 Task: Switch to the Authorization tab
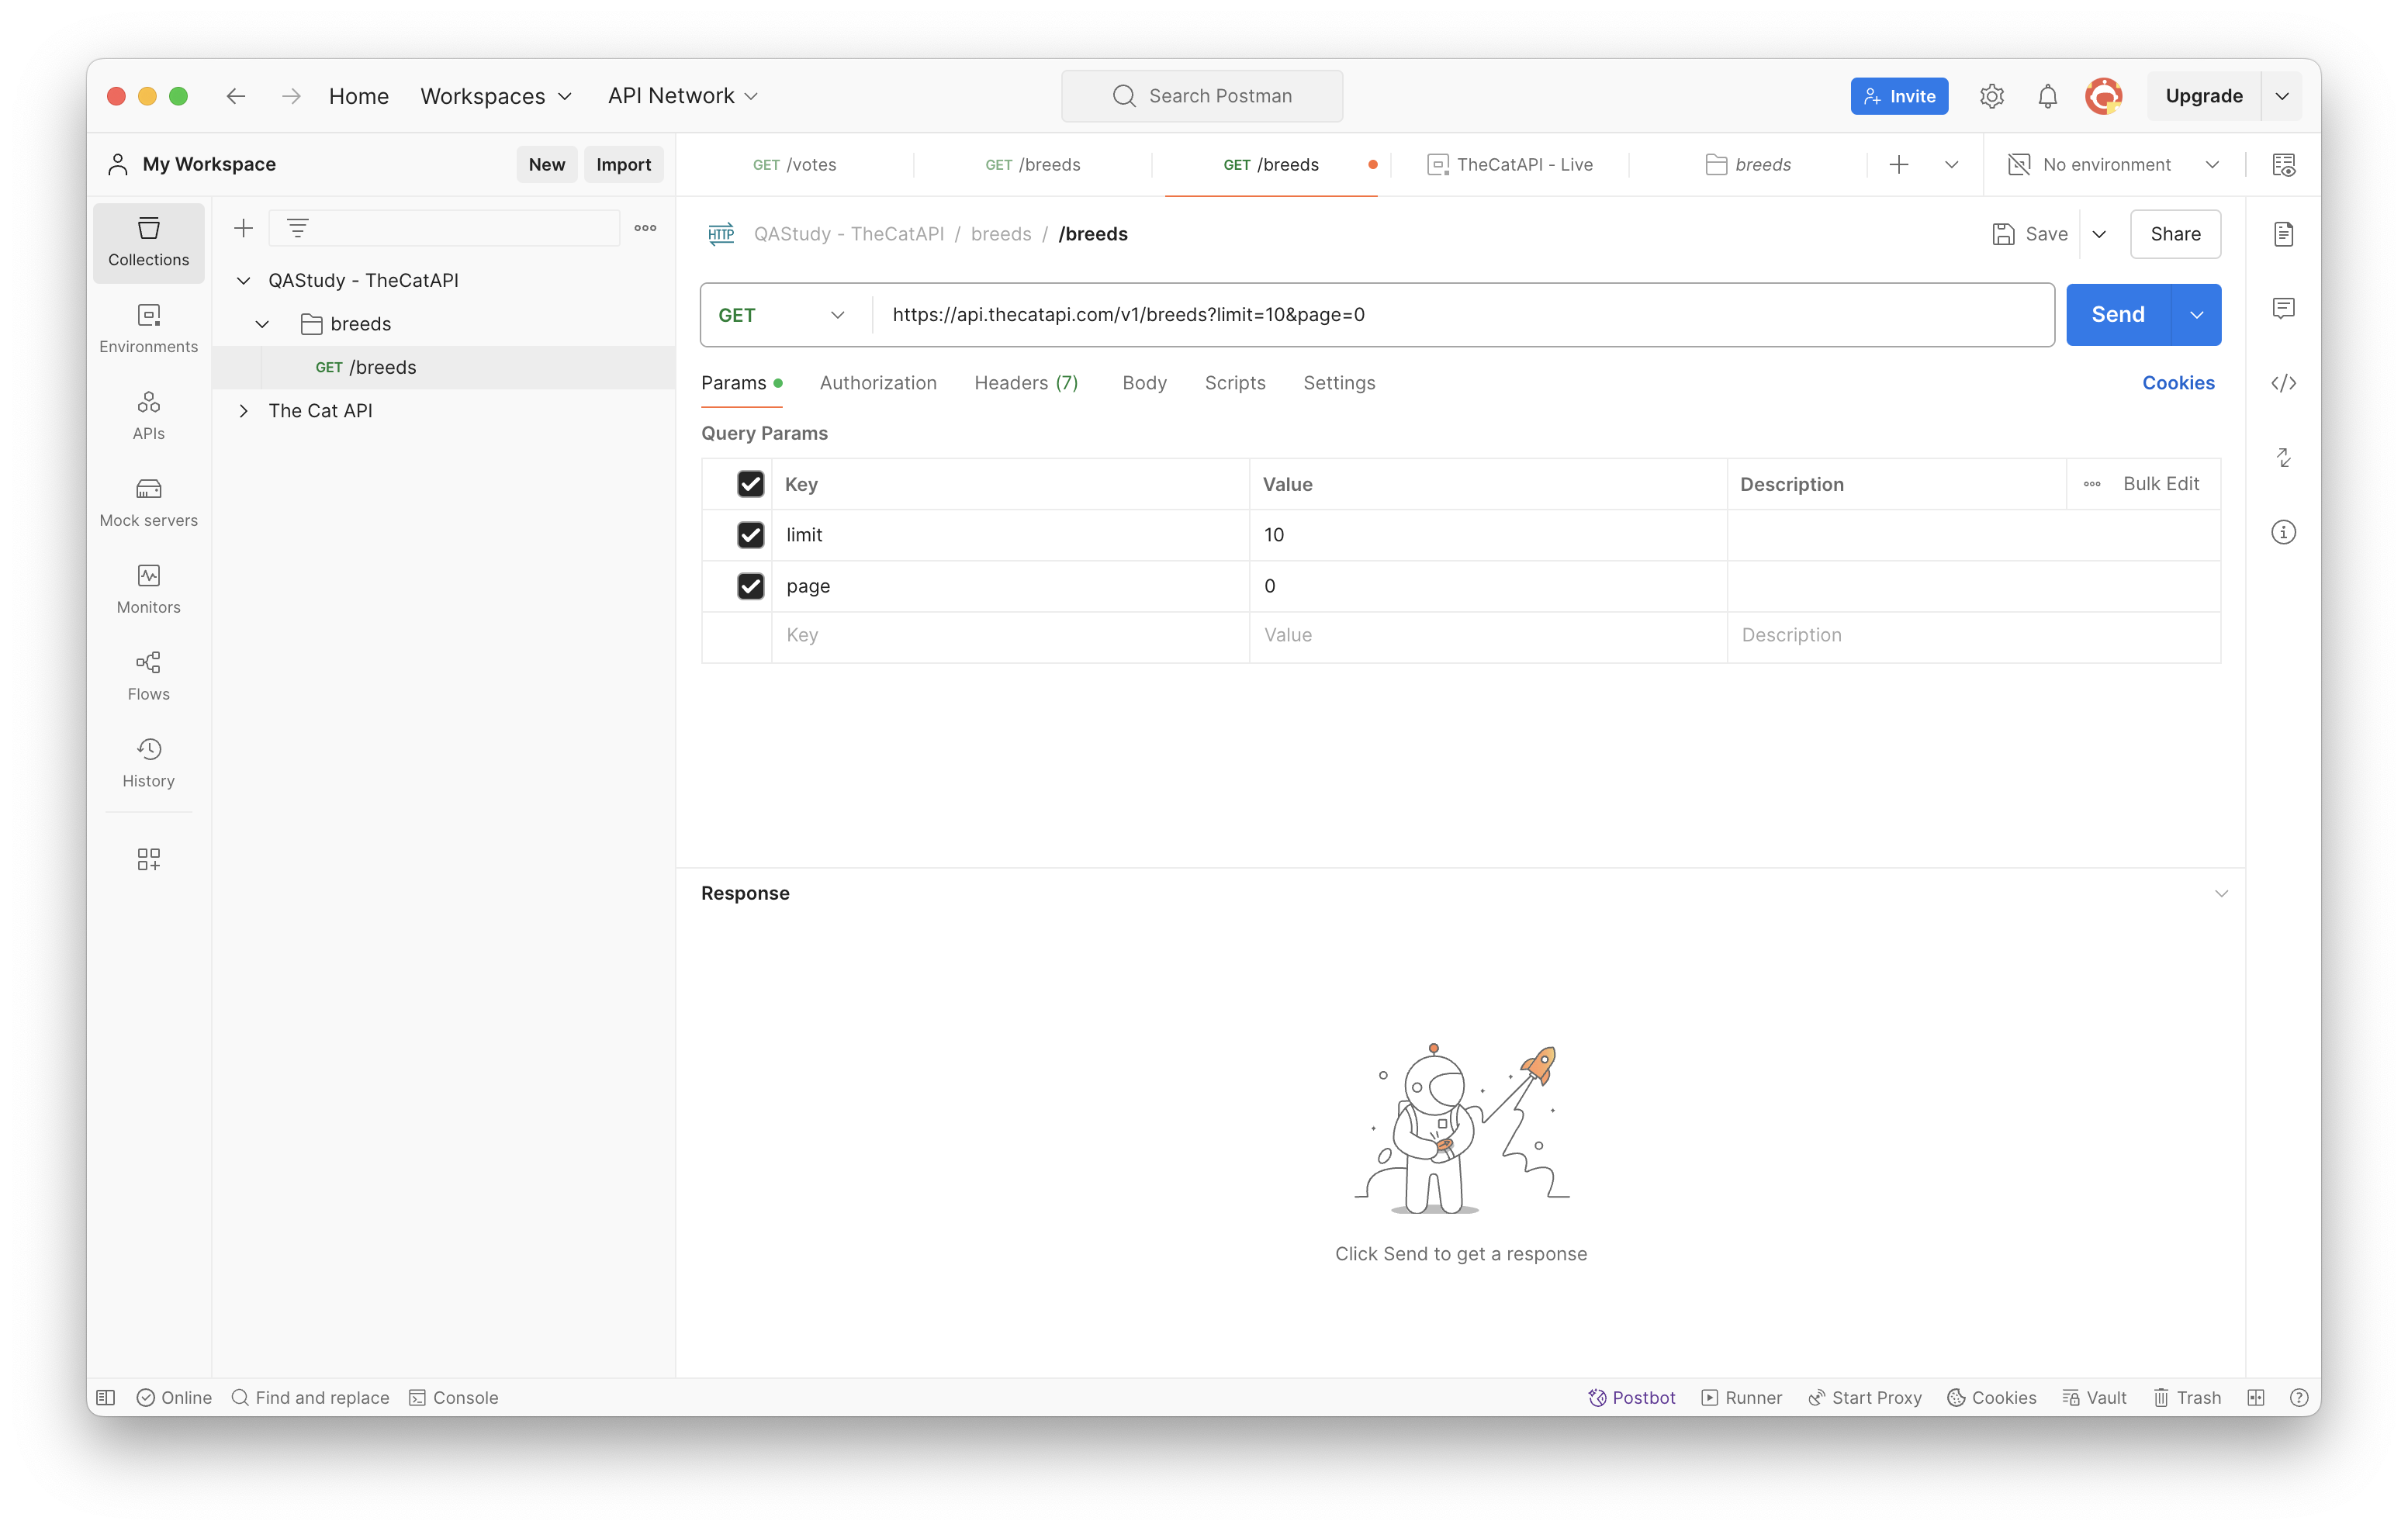(x=877, y=383)
